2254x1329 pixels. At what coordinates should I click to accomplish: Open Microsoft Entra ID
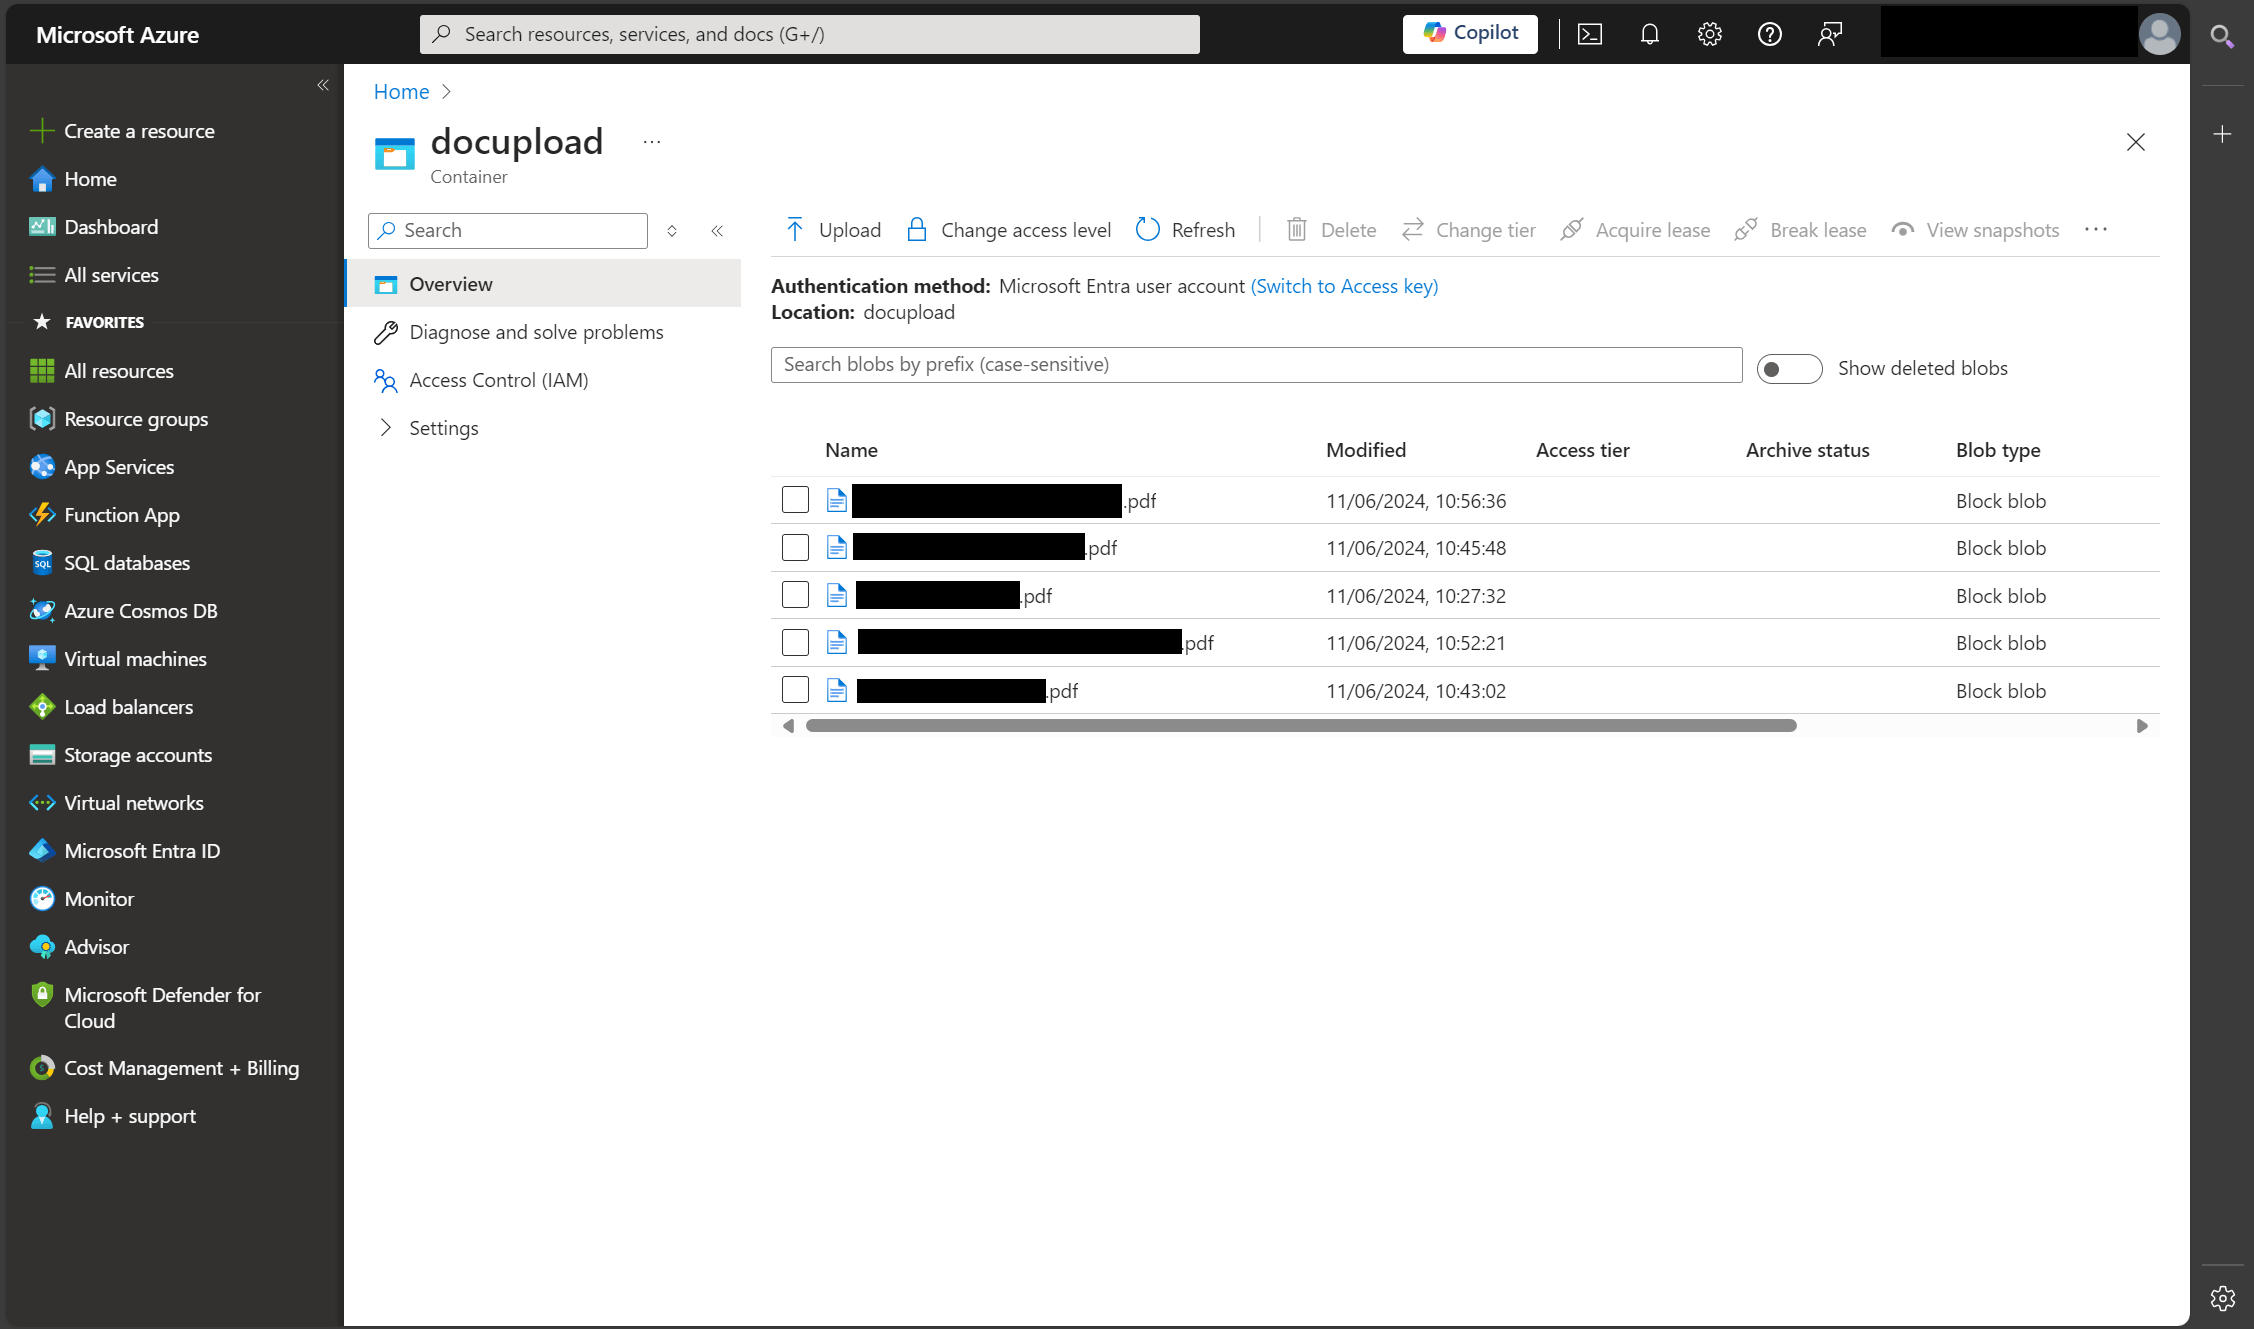click(142, 851)
